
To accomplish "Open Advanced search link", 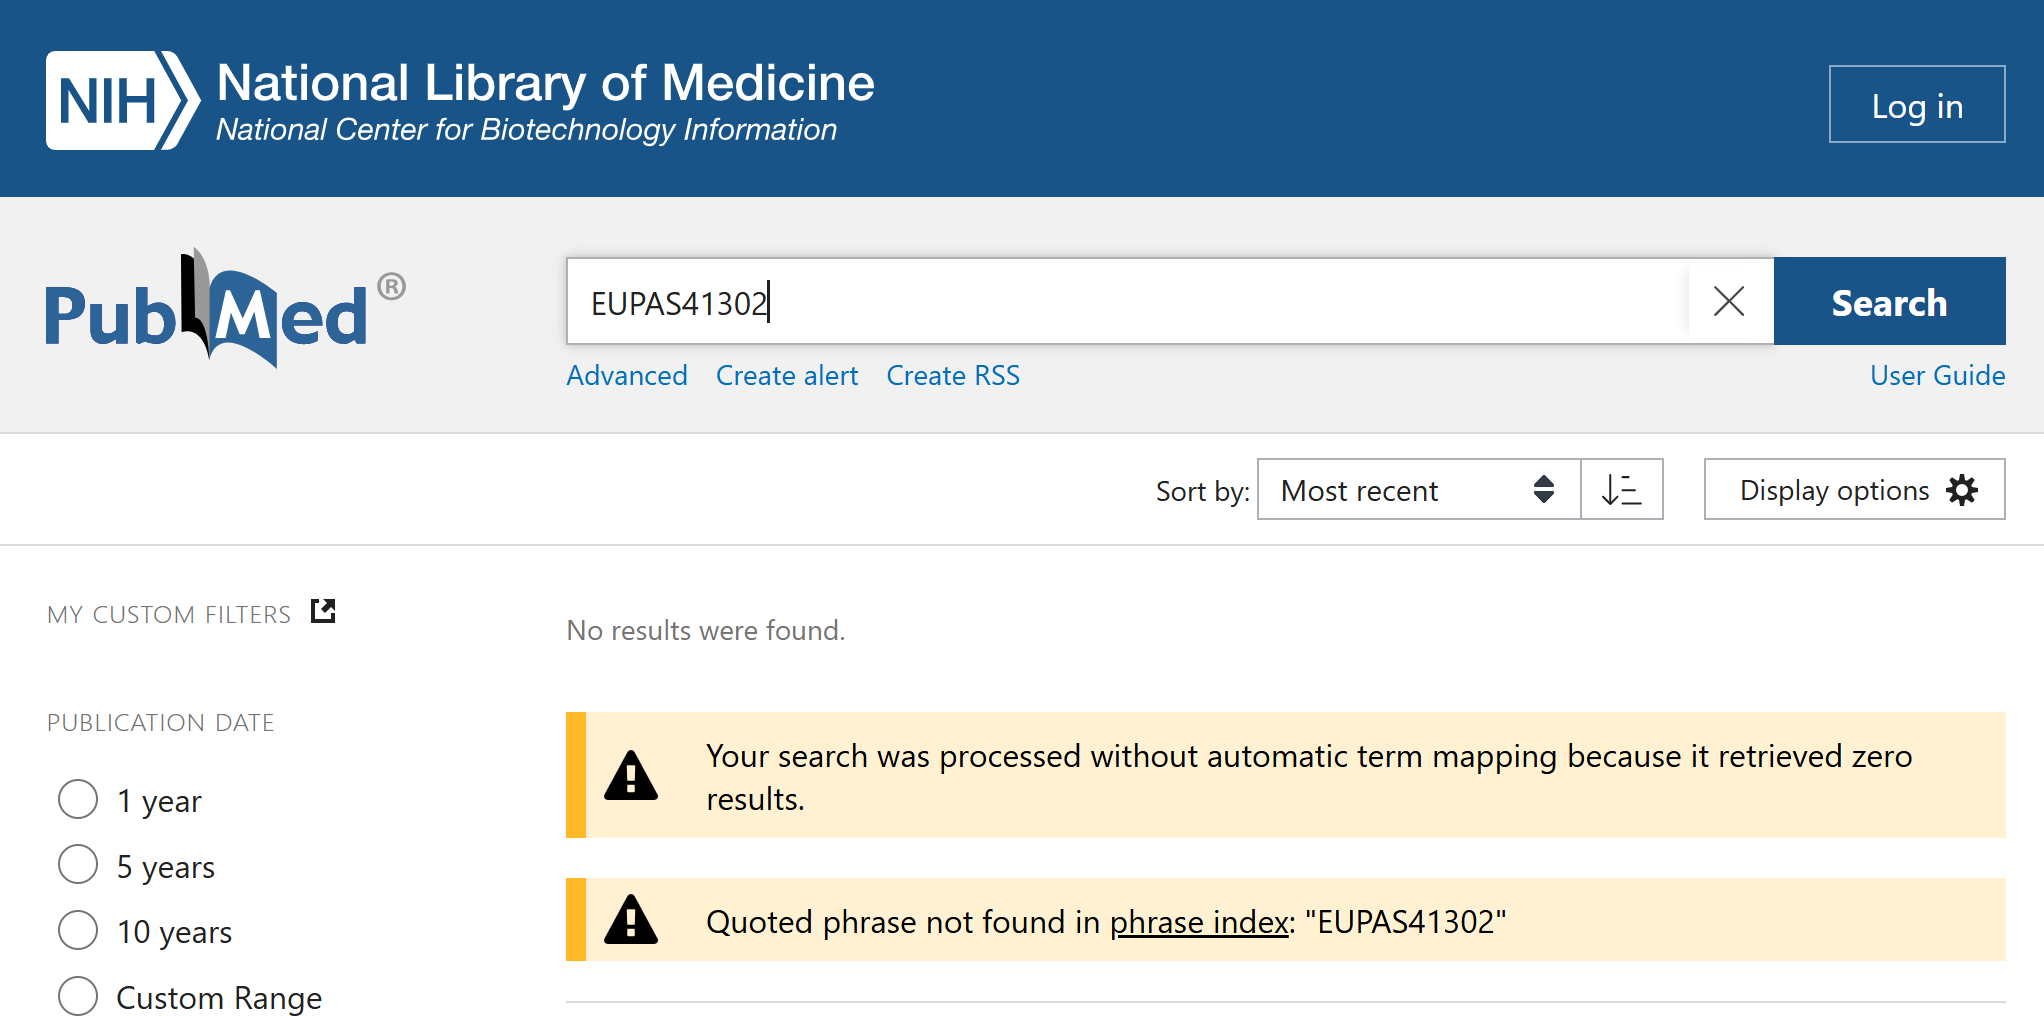I will [626, 376].
